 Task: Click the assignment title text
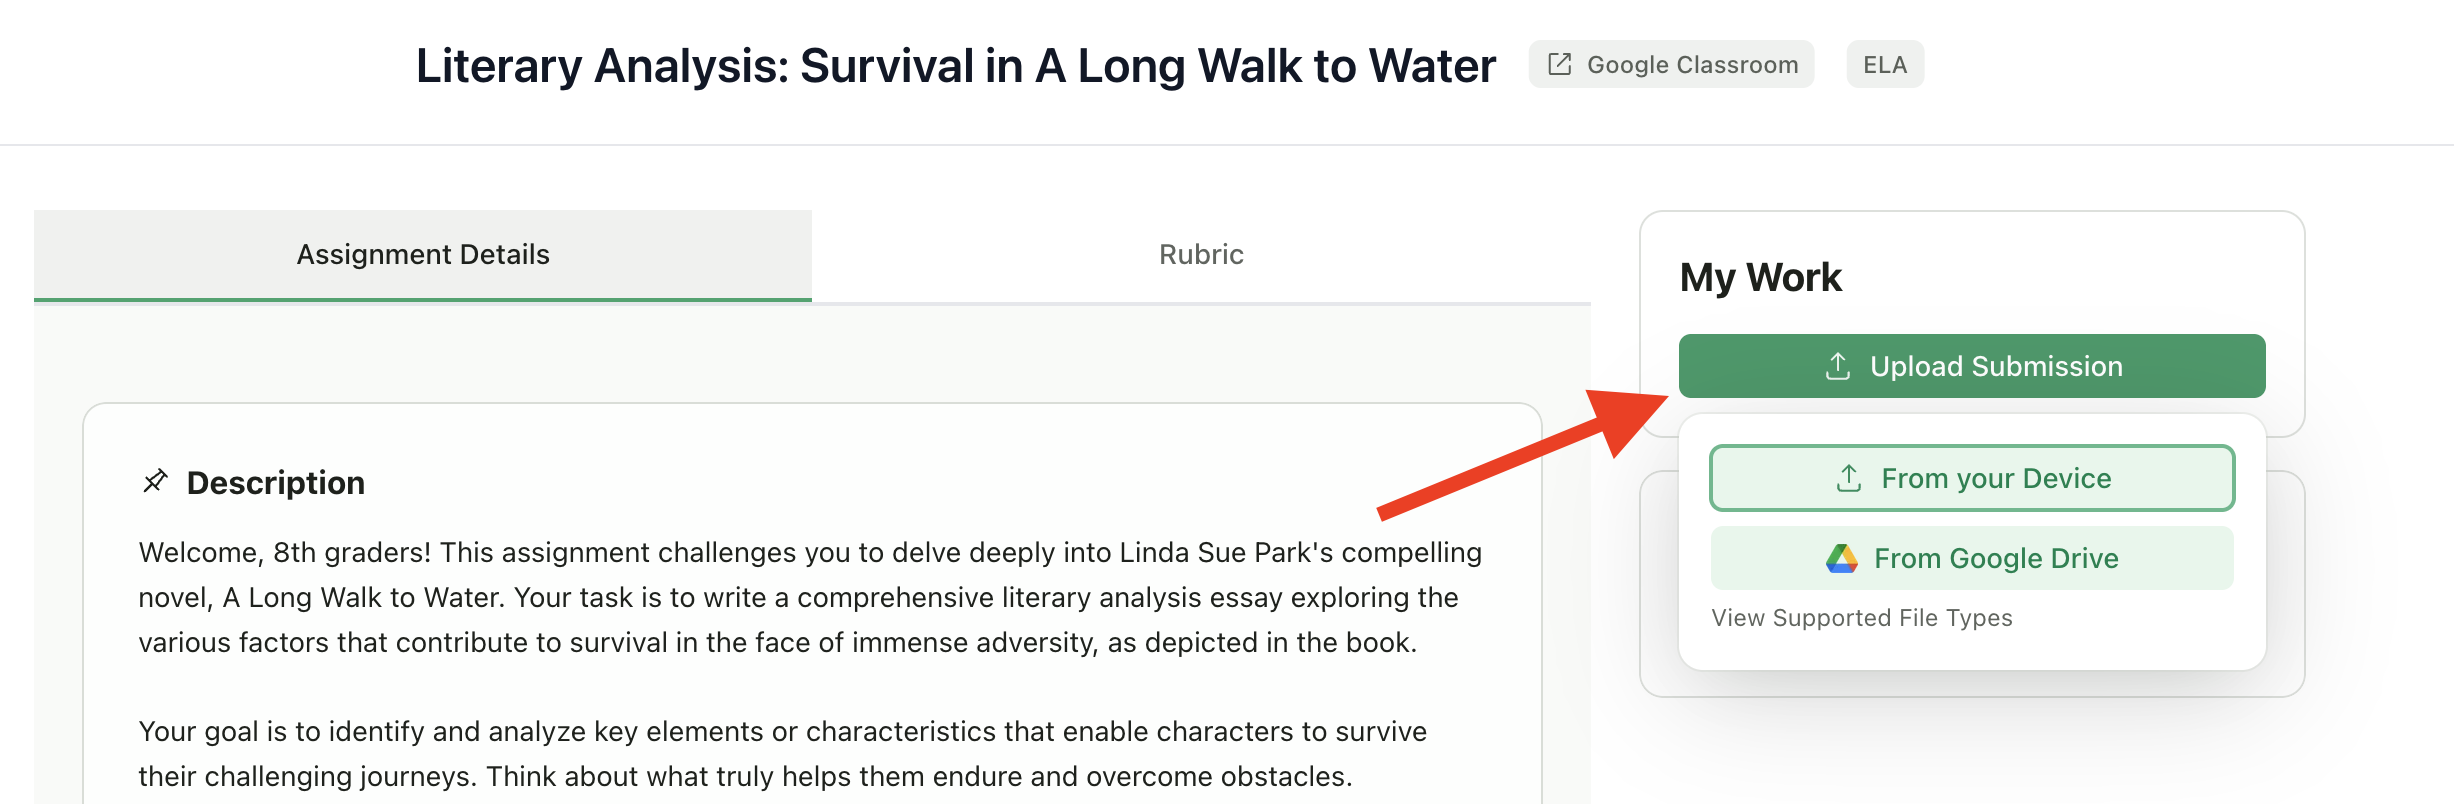click(x=955, y=65)
